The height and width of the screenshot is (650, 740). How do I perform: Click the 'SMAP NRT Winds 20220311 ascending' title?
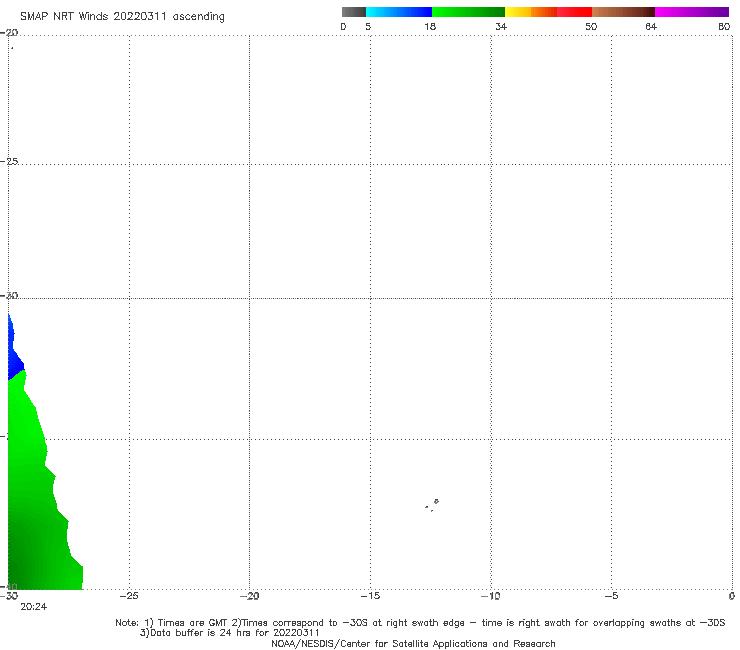click(122, 17)
